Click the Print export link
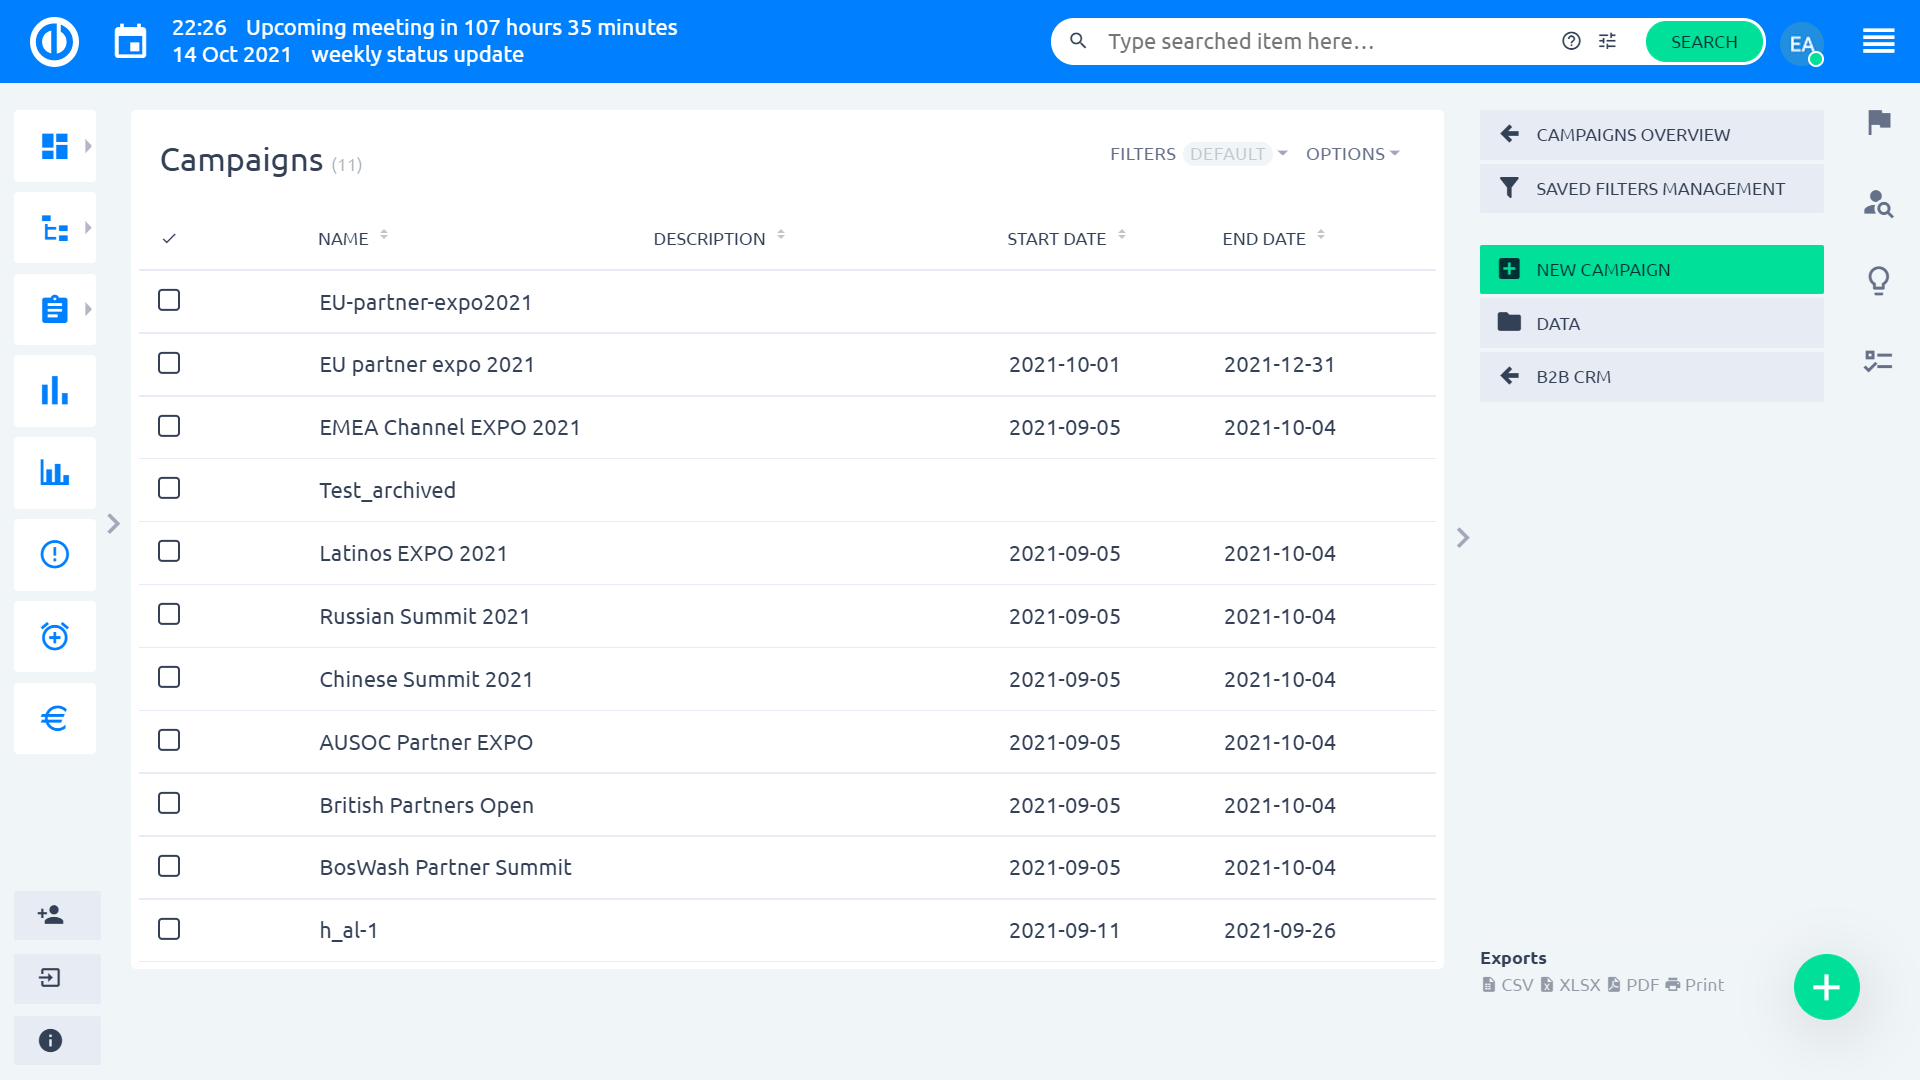Viewport: 1920px width, 1080px height. pyautogui.click(x=1695, y=985)
